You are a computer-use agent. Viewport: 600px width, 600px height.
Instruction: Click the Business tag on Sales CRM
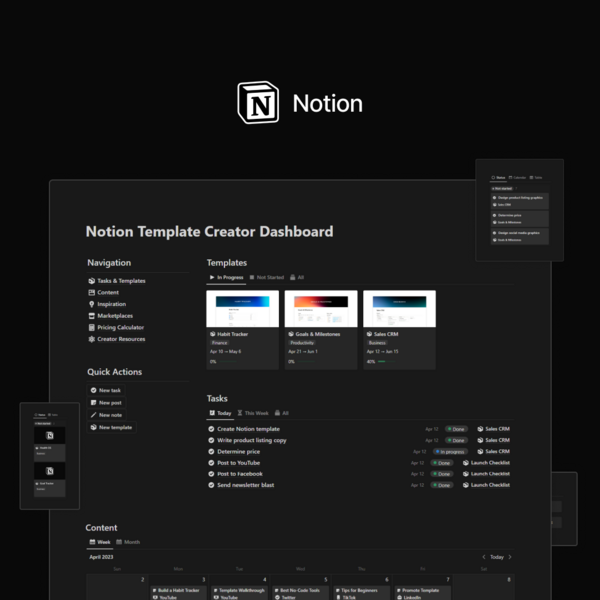(x=377, y=343)
